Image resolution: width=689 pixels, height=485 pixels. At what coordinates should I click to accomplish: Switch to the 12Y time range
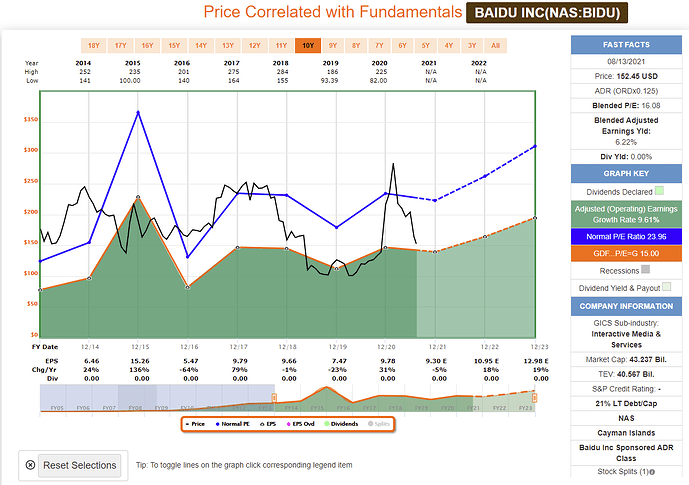254,45
